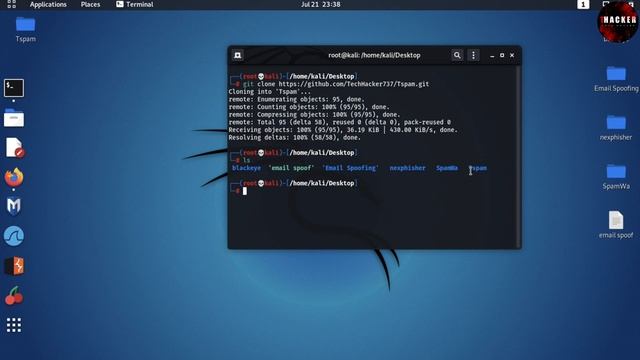Open the Places menu
Viewport: 640px width, 360px height.
click(x=90, y=4)
